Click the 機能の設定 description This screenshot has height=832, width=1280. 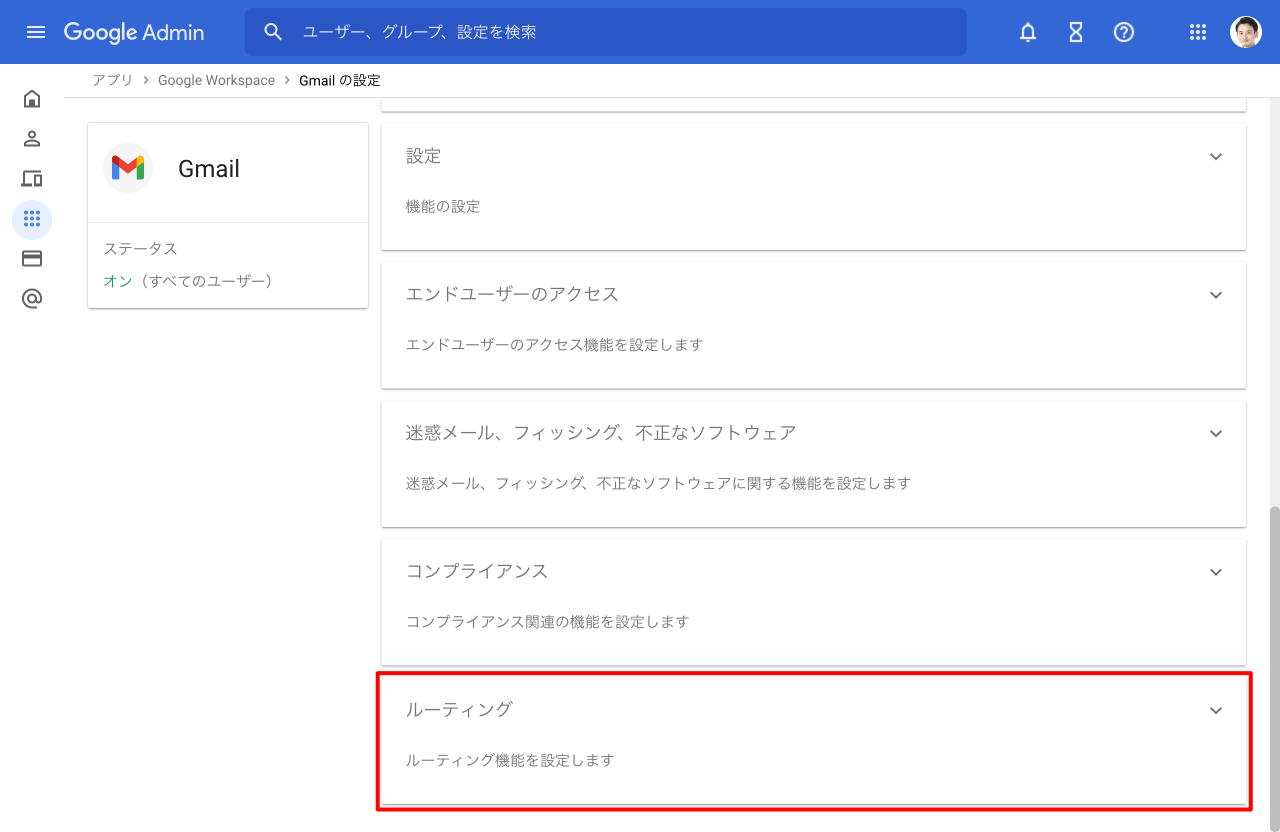tap(443, 207)
